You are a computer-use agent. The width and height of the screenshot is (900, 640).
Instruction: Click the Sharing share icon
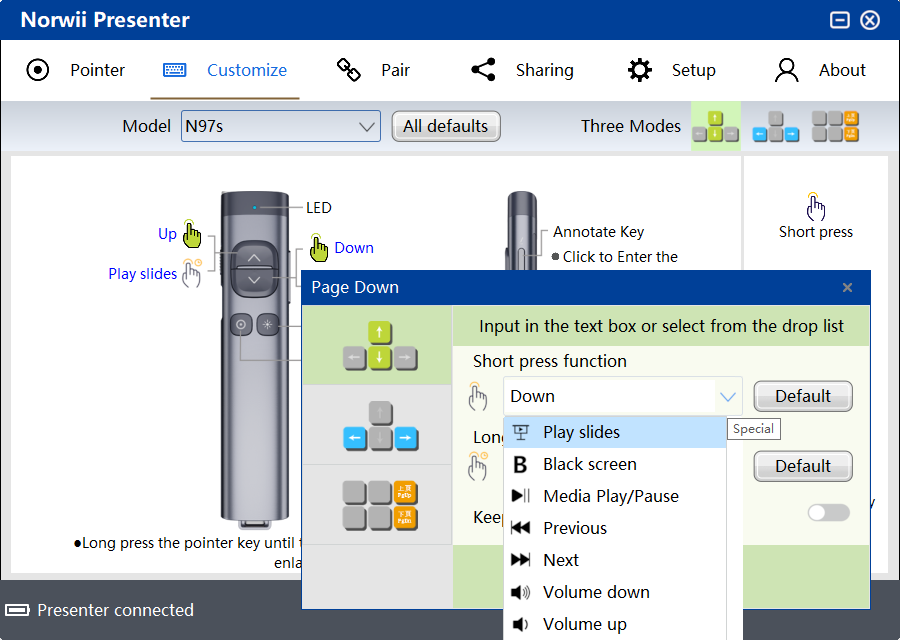483,70
